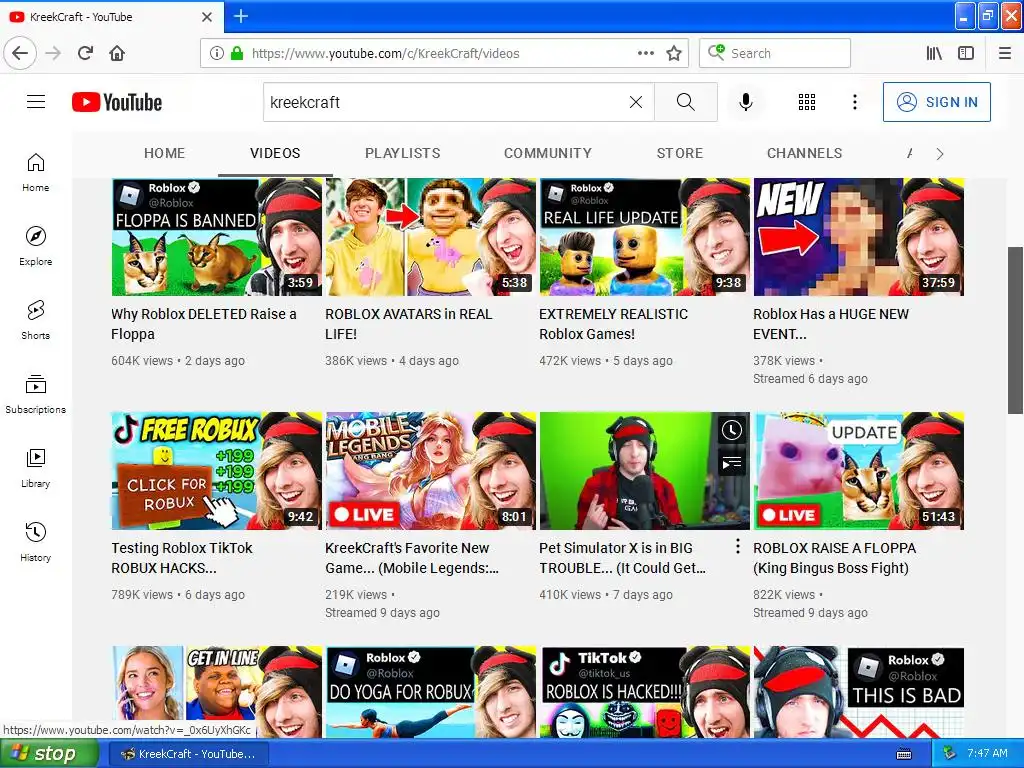
Task: Clear the kreekcraft search text
Action: click(635, 102)
